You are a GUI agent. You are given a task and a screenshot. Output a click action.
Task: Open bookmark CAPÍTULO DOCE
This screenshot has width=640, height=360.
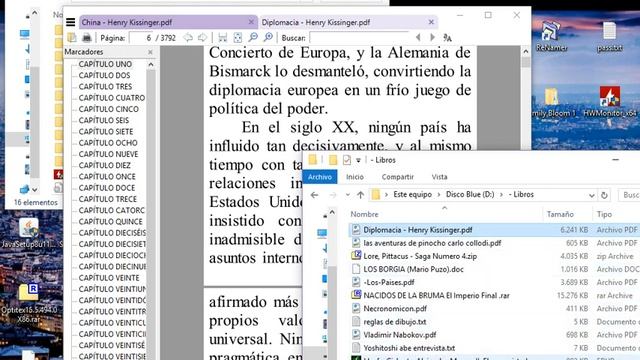(x=107, y=188)
